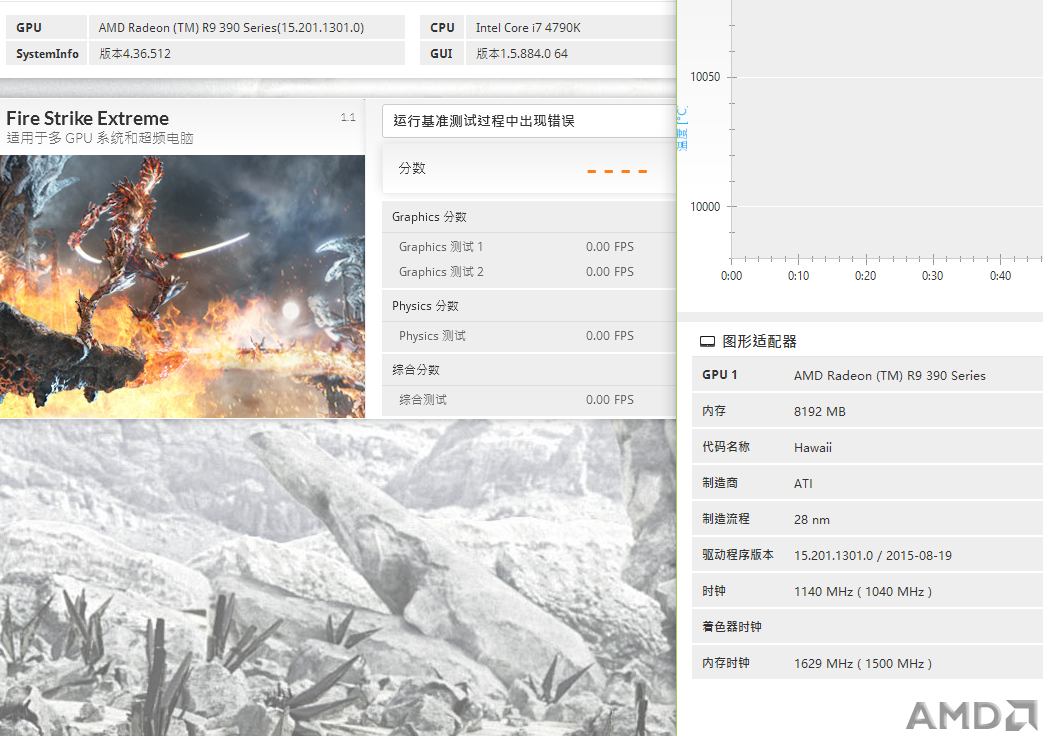
Task: Click the Physics 测试 row label
Action: (x=432, y=336)
